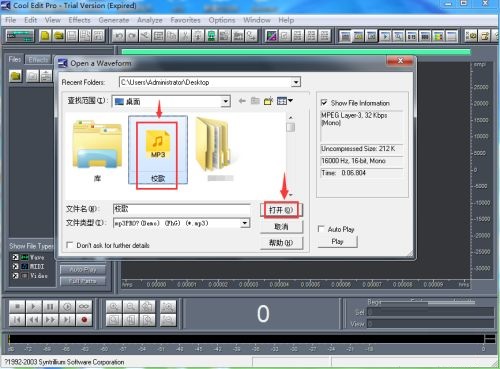The height and width of the screenshot is (369, 500).
Task: Switch to the Effects tab in left panel
Action: [x=38, y=60]
